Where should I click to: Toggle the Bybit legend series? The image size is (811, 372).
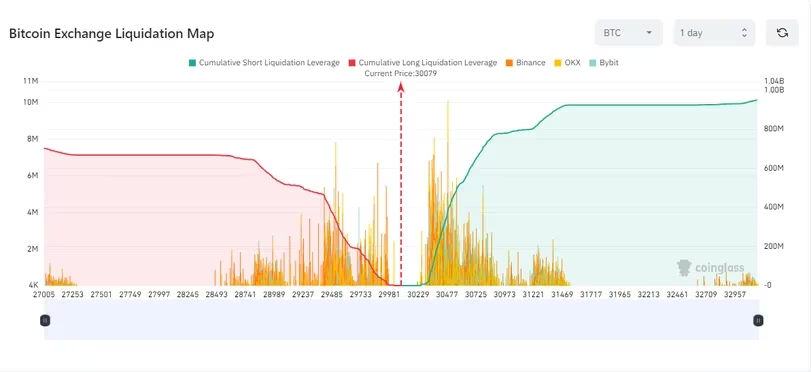click(x=604, y=63)
